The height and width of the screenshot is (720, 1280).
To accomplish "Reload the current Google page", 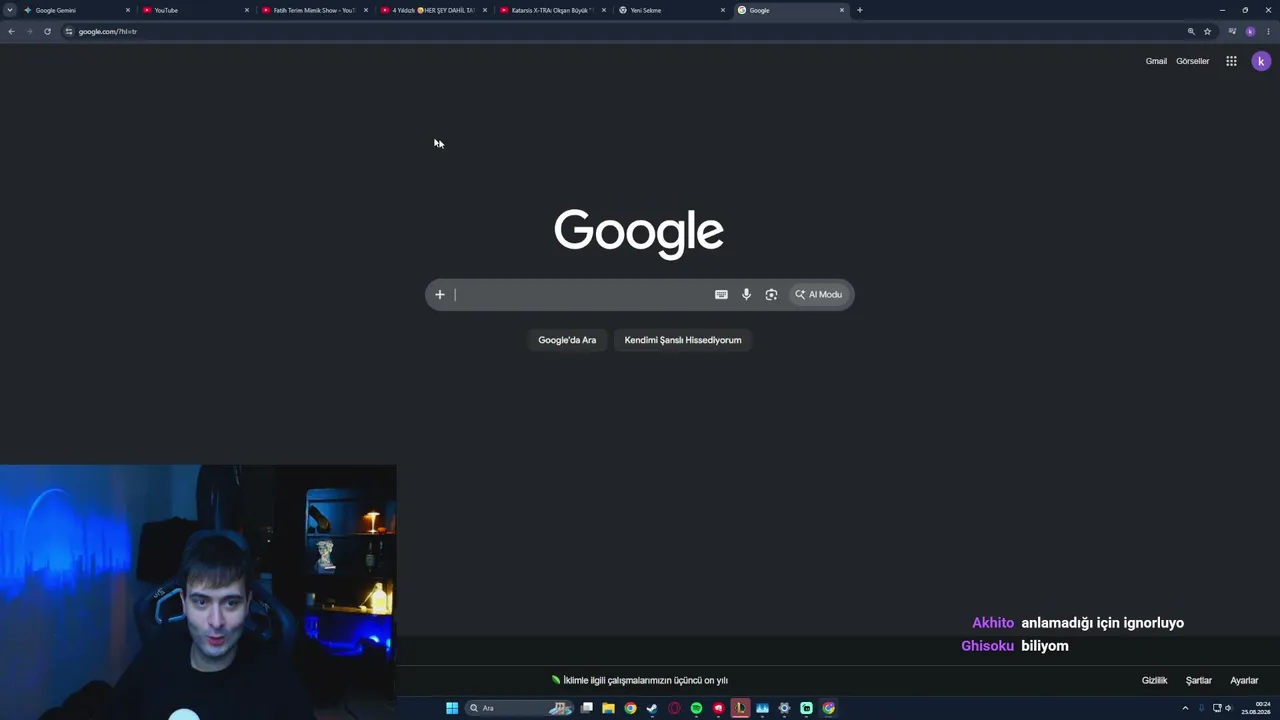I will pos(47,31).
